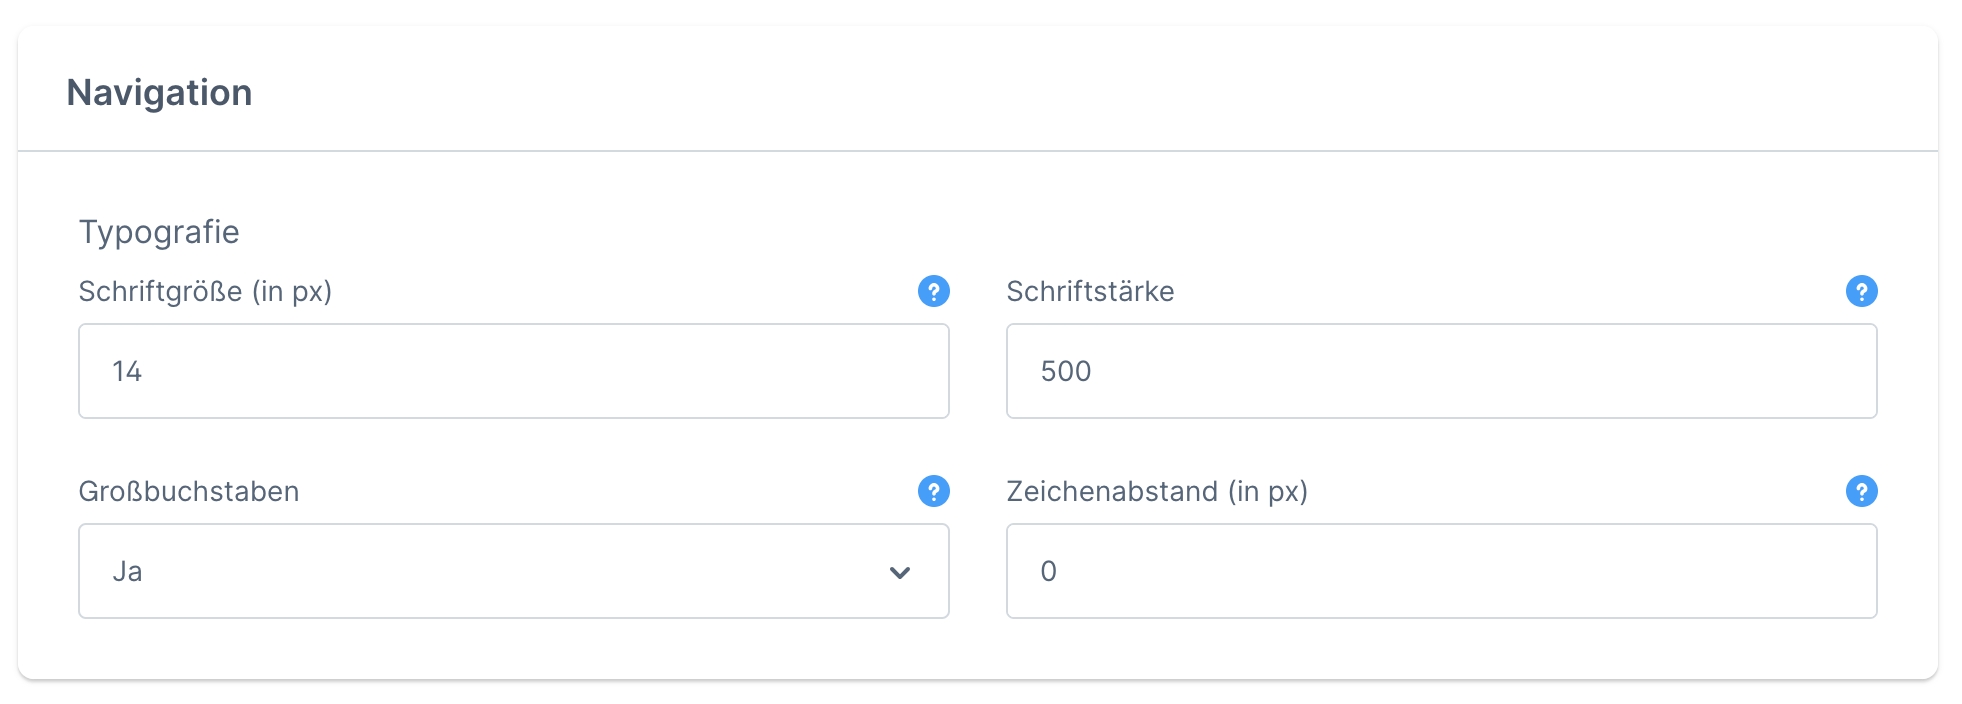Click the Navigation card heading

(159, 92)
